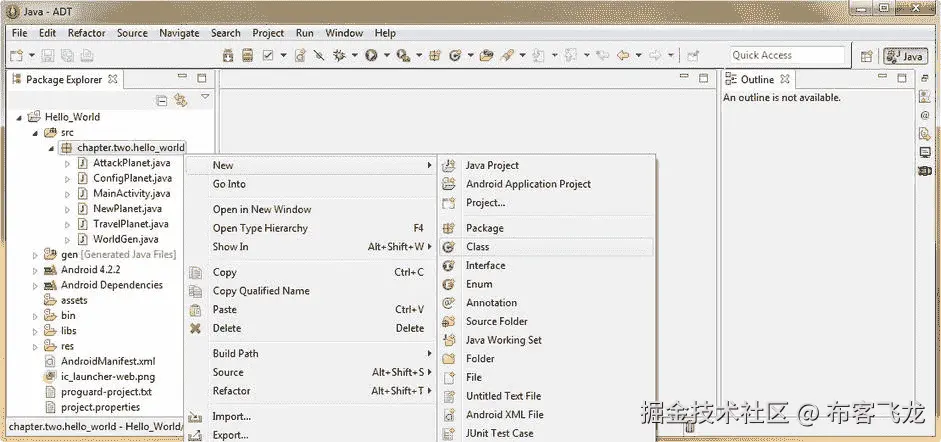Select WorldGen.java in the tree
The image size is (941, 442).
(125, 239)
